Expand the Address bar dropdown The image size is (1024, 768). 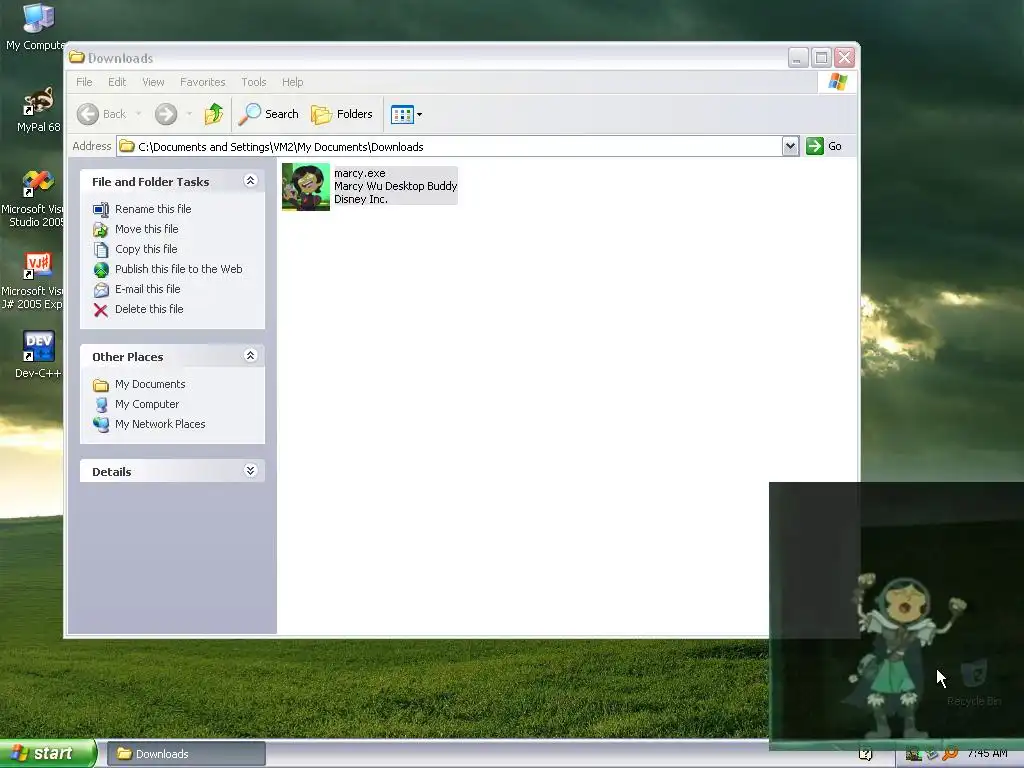(790, 146)
